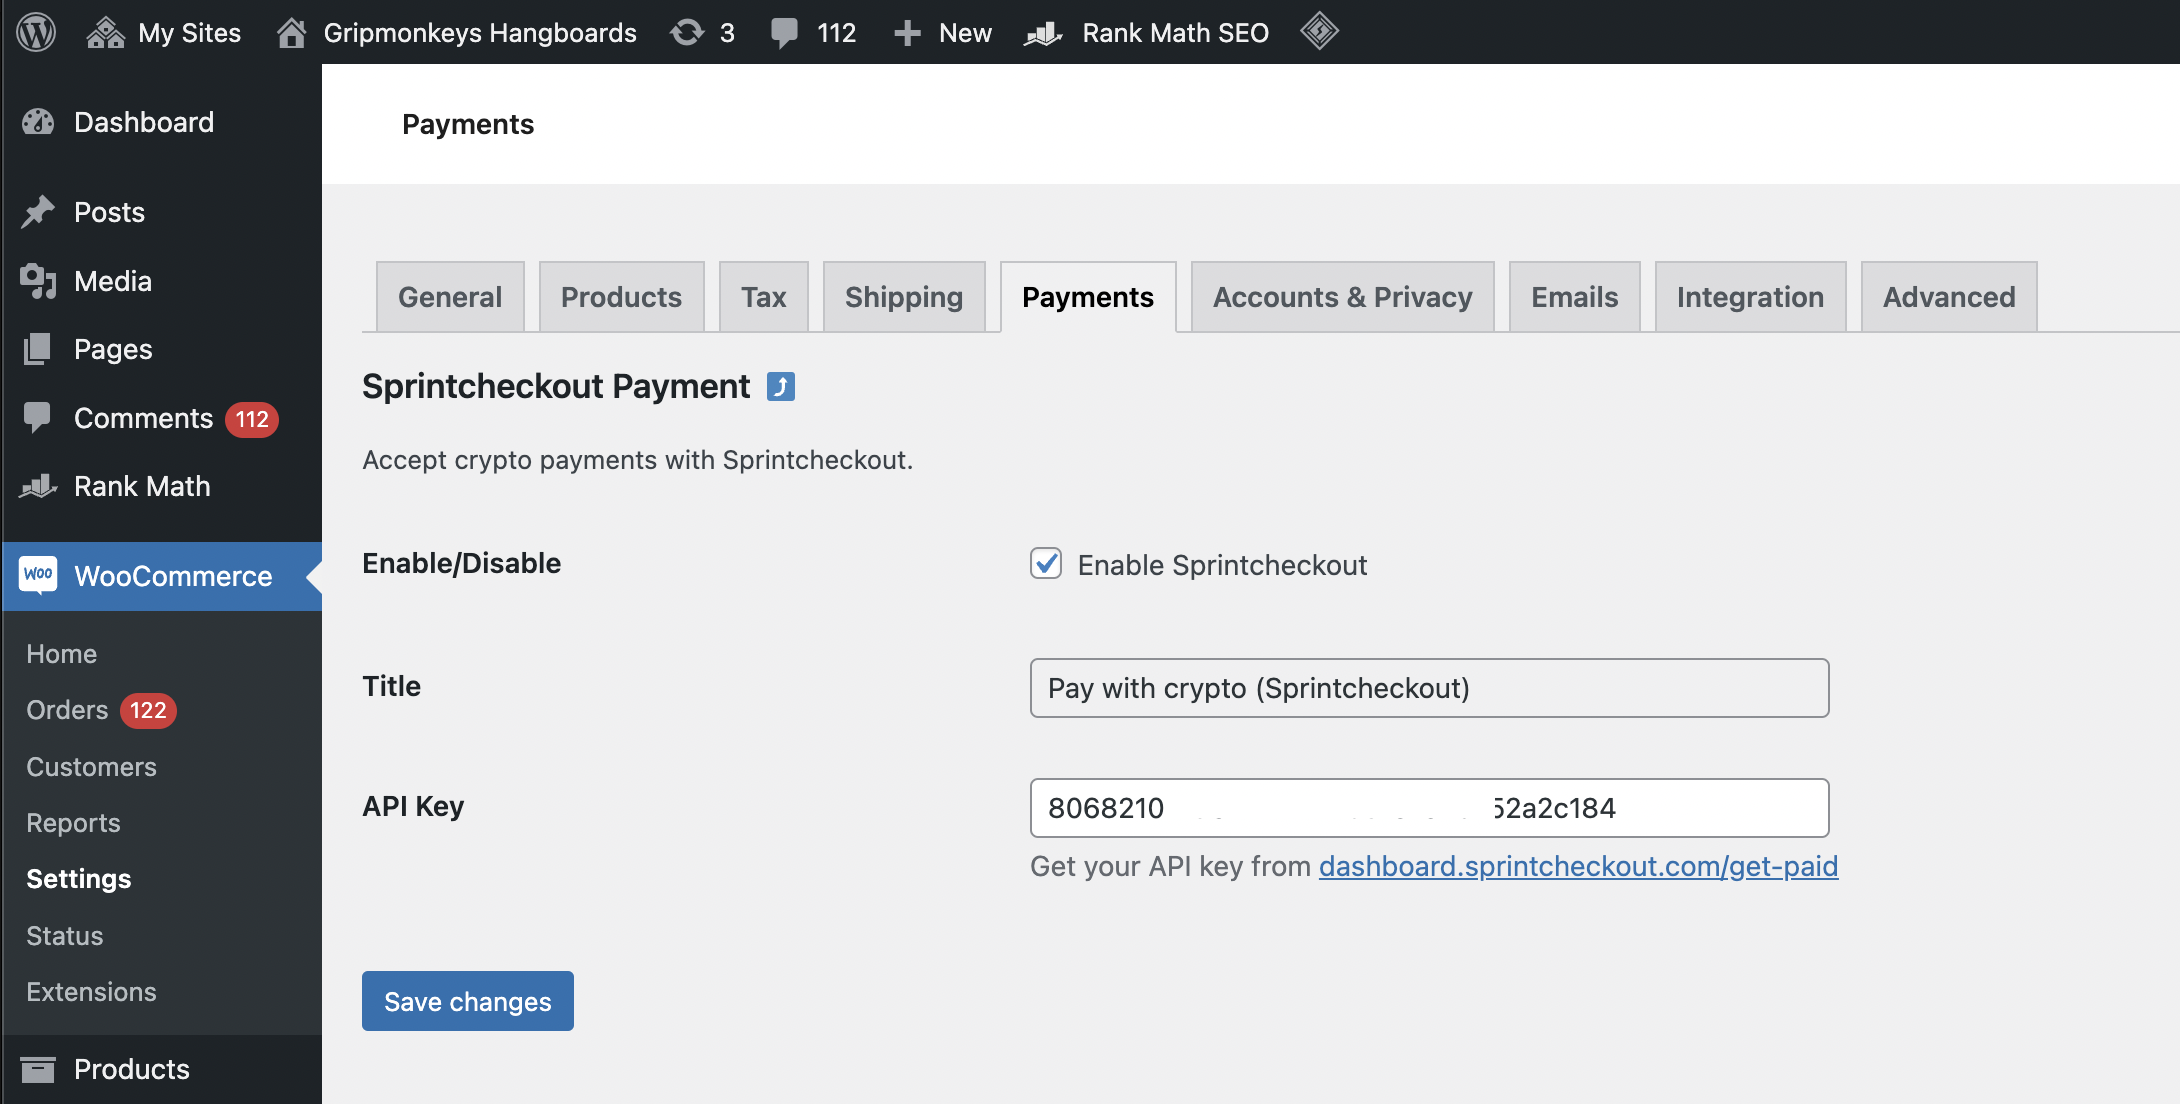This screenshot has height=1104, width=2180.
Task: Open updates via the refresh icon
Action: (x=687, y=33)
